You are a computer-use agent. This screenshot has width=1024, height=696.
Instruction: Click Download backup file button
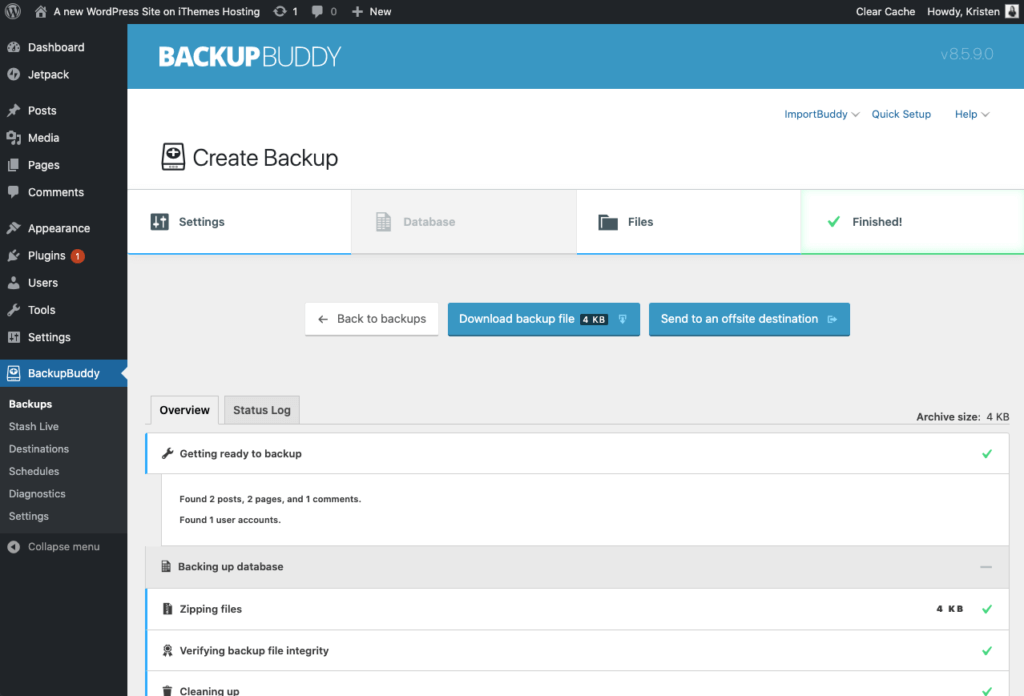click(x=543, y=319)
